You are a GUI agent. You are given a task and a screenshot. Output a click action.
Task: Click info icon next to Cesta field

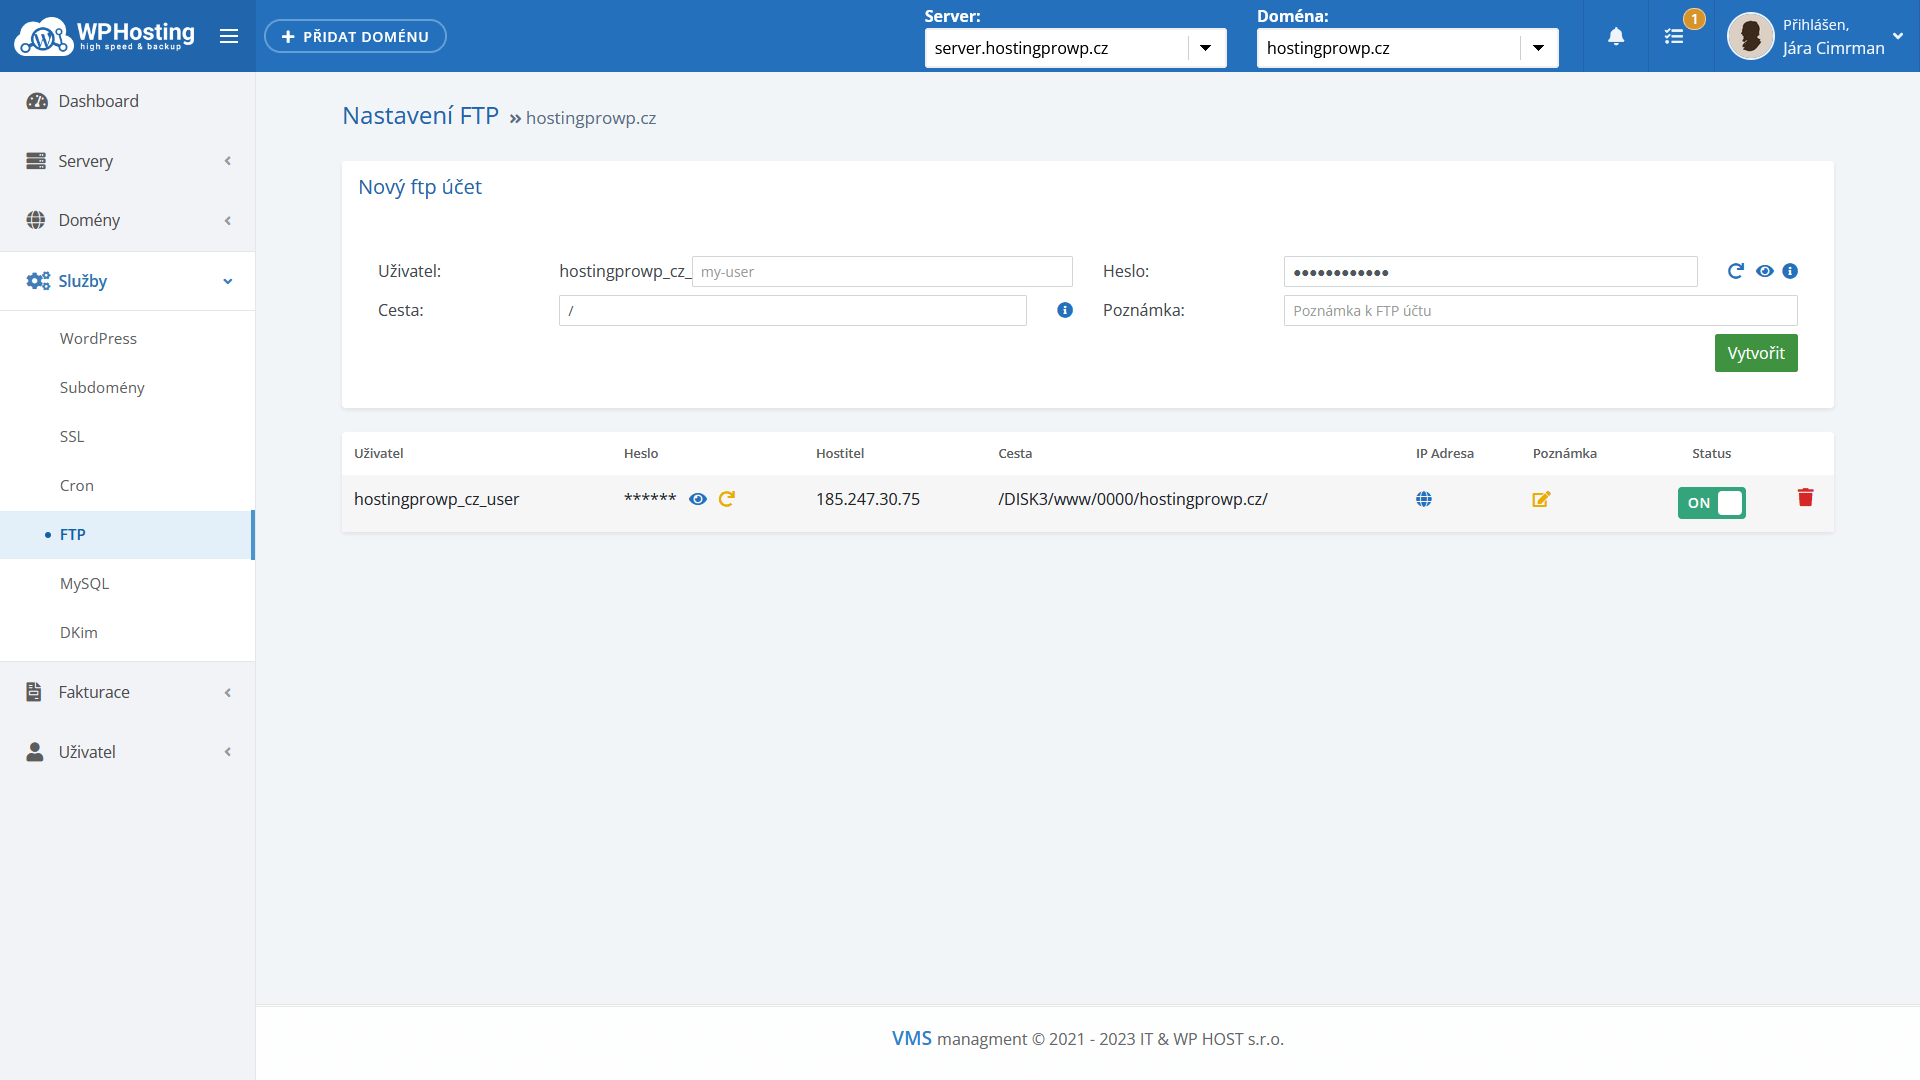pos(1065,310)
